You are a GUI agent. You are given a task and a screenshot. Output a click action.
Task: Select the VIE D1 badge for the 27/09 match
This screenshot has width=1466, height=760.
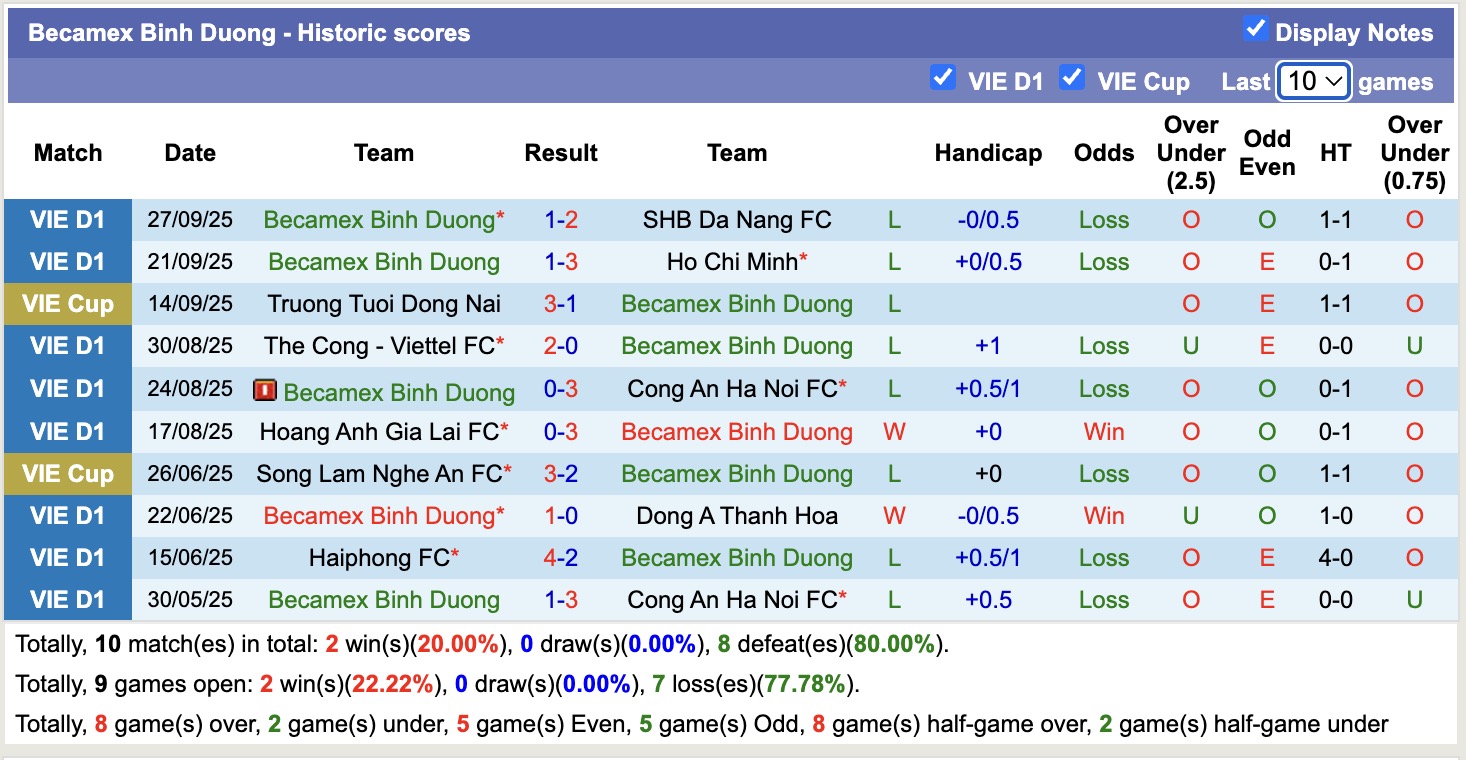click(67, 219)
